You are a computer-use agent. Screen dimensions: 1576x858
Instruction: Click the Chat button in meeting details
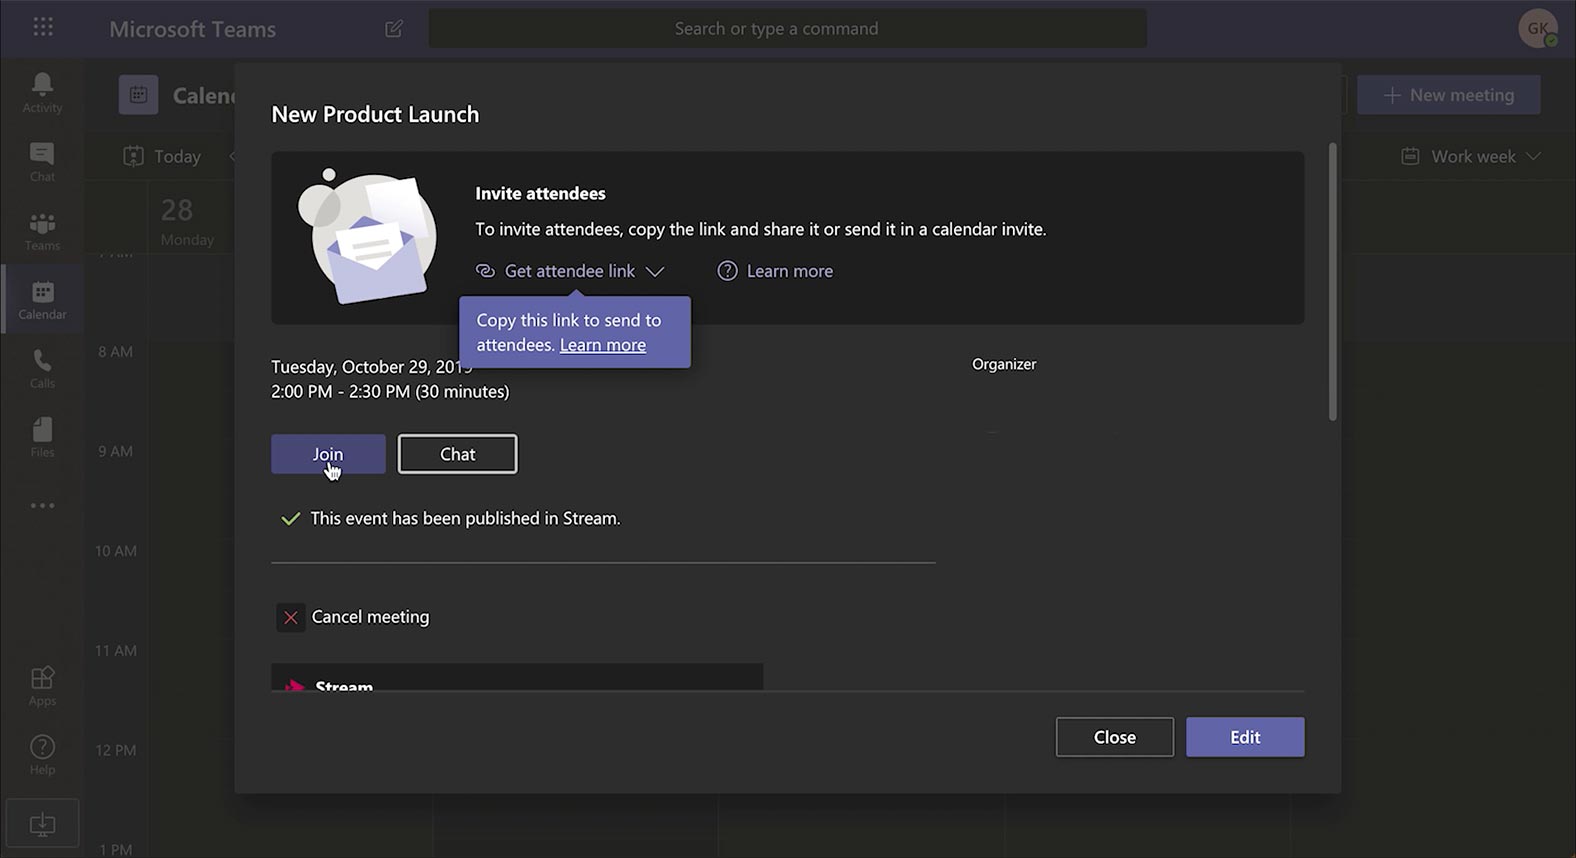pyautogui.click(x=458, y=454)
